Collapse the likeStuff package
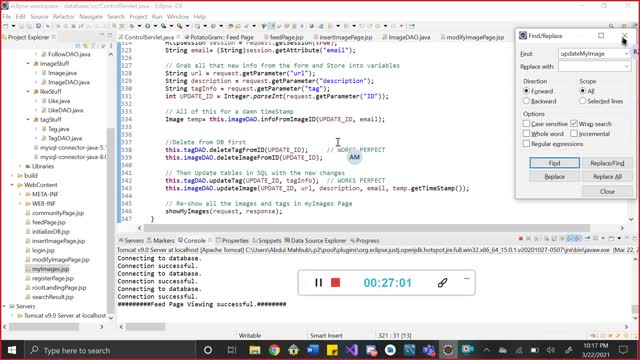640x360 pixels. pyautogui.click(x=28, y=91)
